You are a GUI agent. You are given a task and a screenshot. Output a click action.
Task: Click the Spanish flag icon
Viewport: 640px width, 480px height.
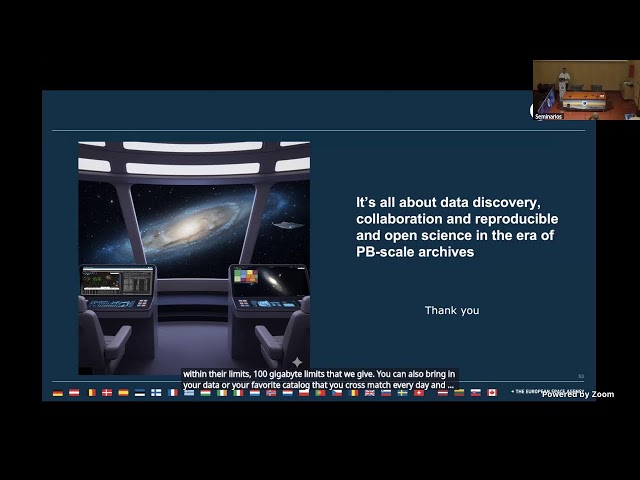coord(123,393)
